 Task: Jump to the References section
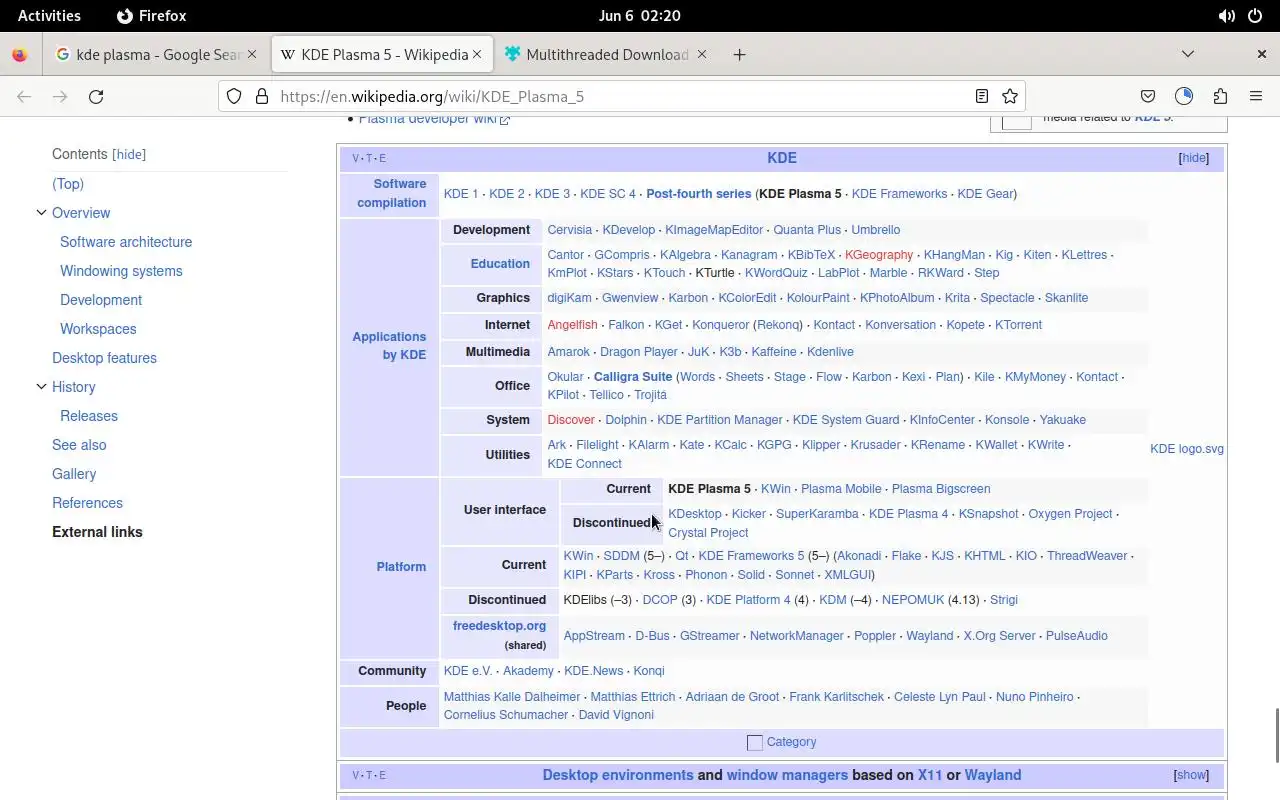[87, 503]
